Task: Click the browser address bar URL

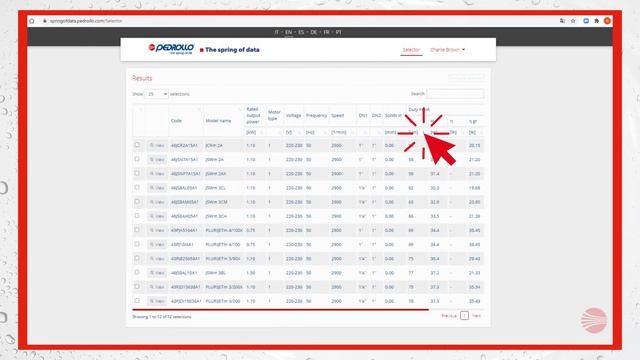Action: pos(86,21)
